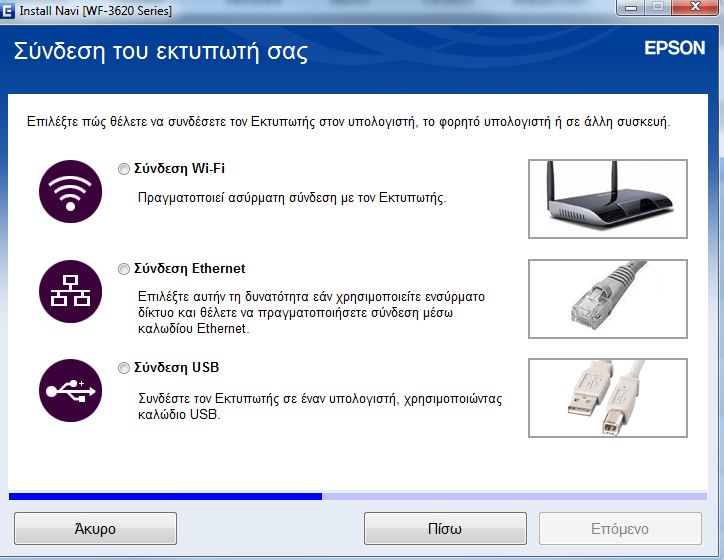Click the Σύνδεση USB label text

point(176,367)
